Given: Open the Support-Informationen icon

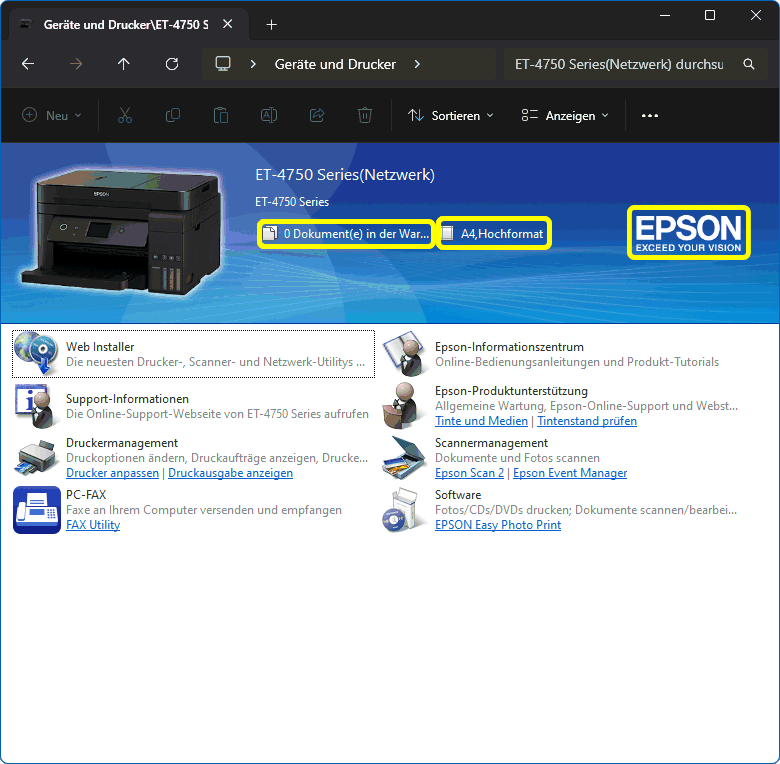Looking at the screenshot, I should 37,405.
